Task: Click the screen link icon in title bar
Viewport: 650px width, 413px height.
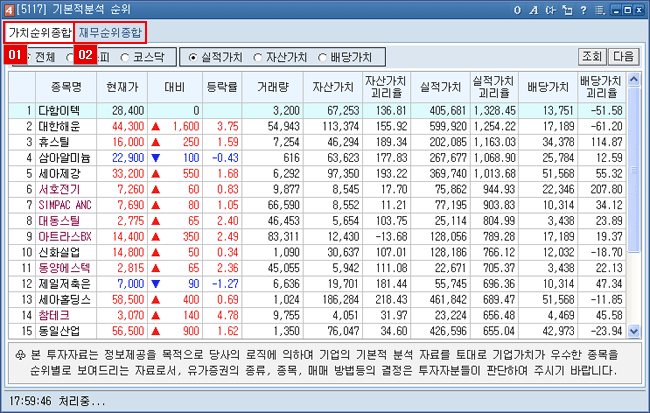Action: (x=550, y=9)
